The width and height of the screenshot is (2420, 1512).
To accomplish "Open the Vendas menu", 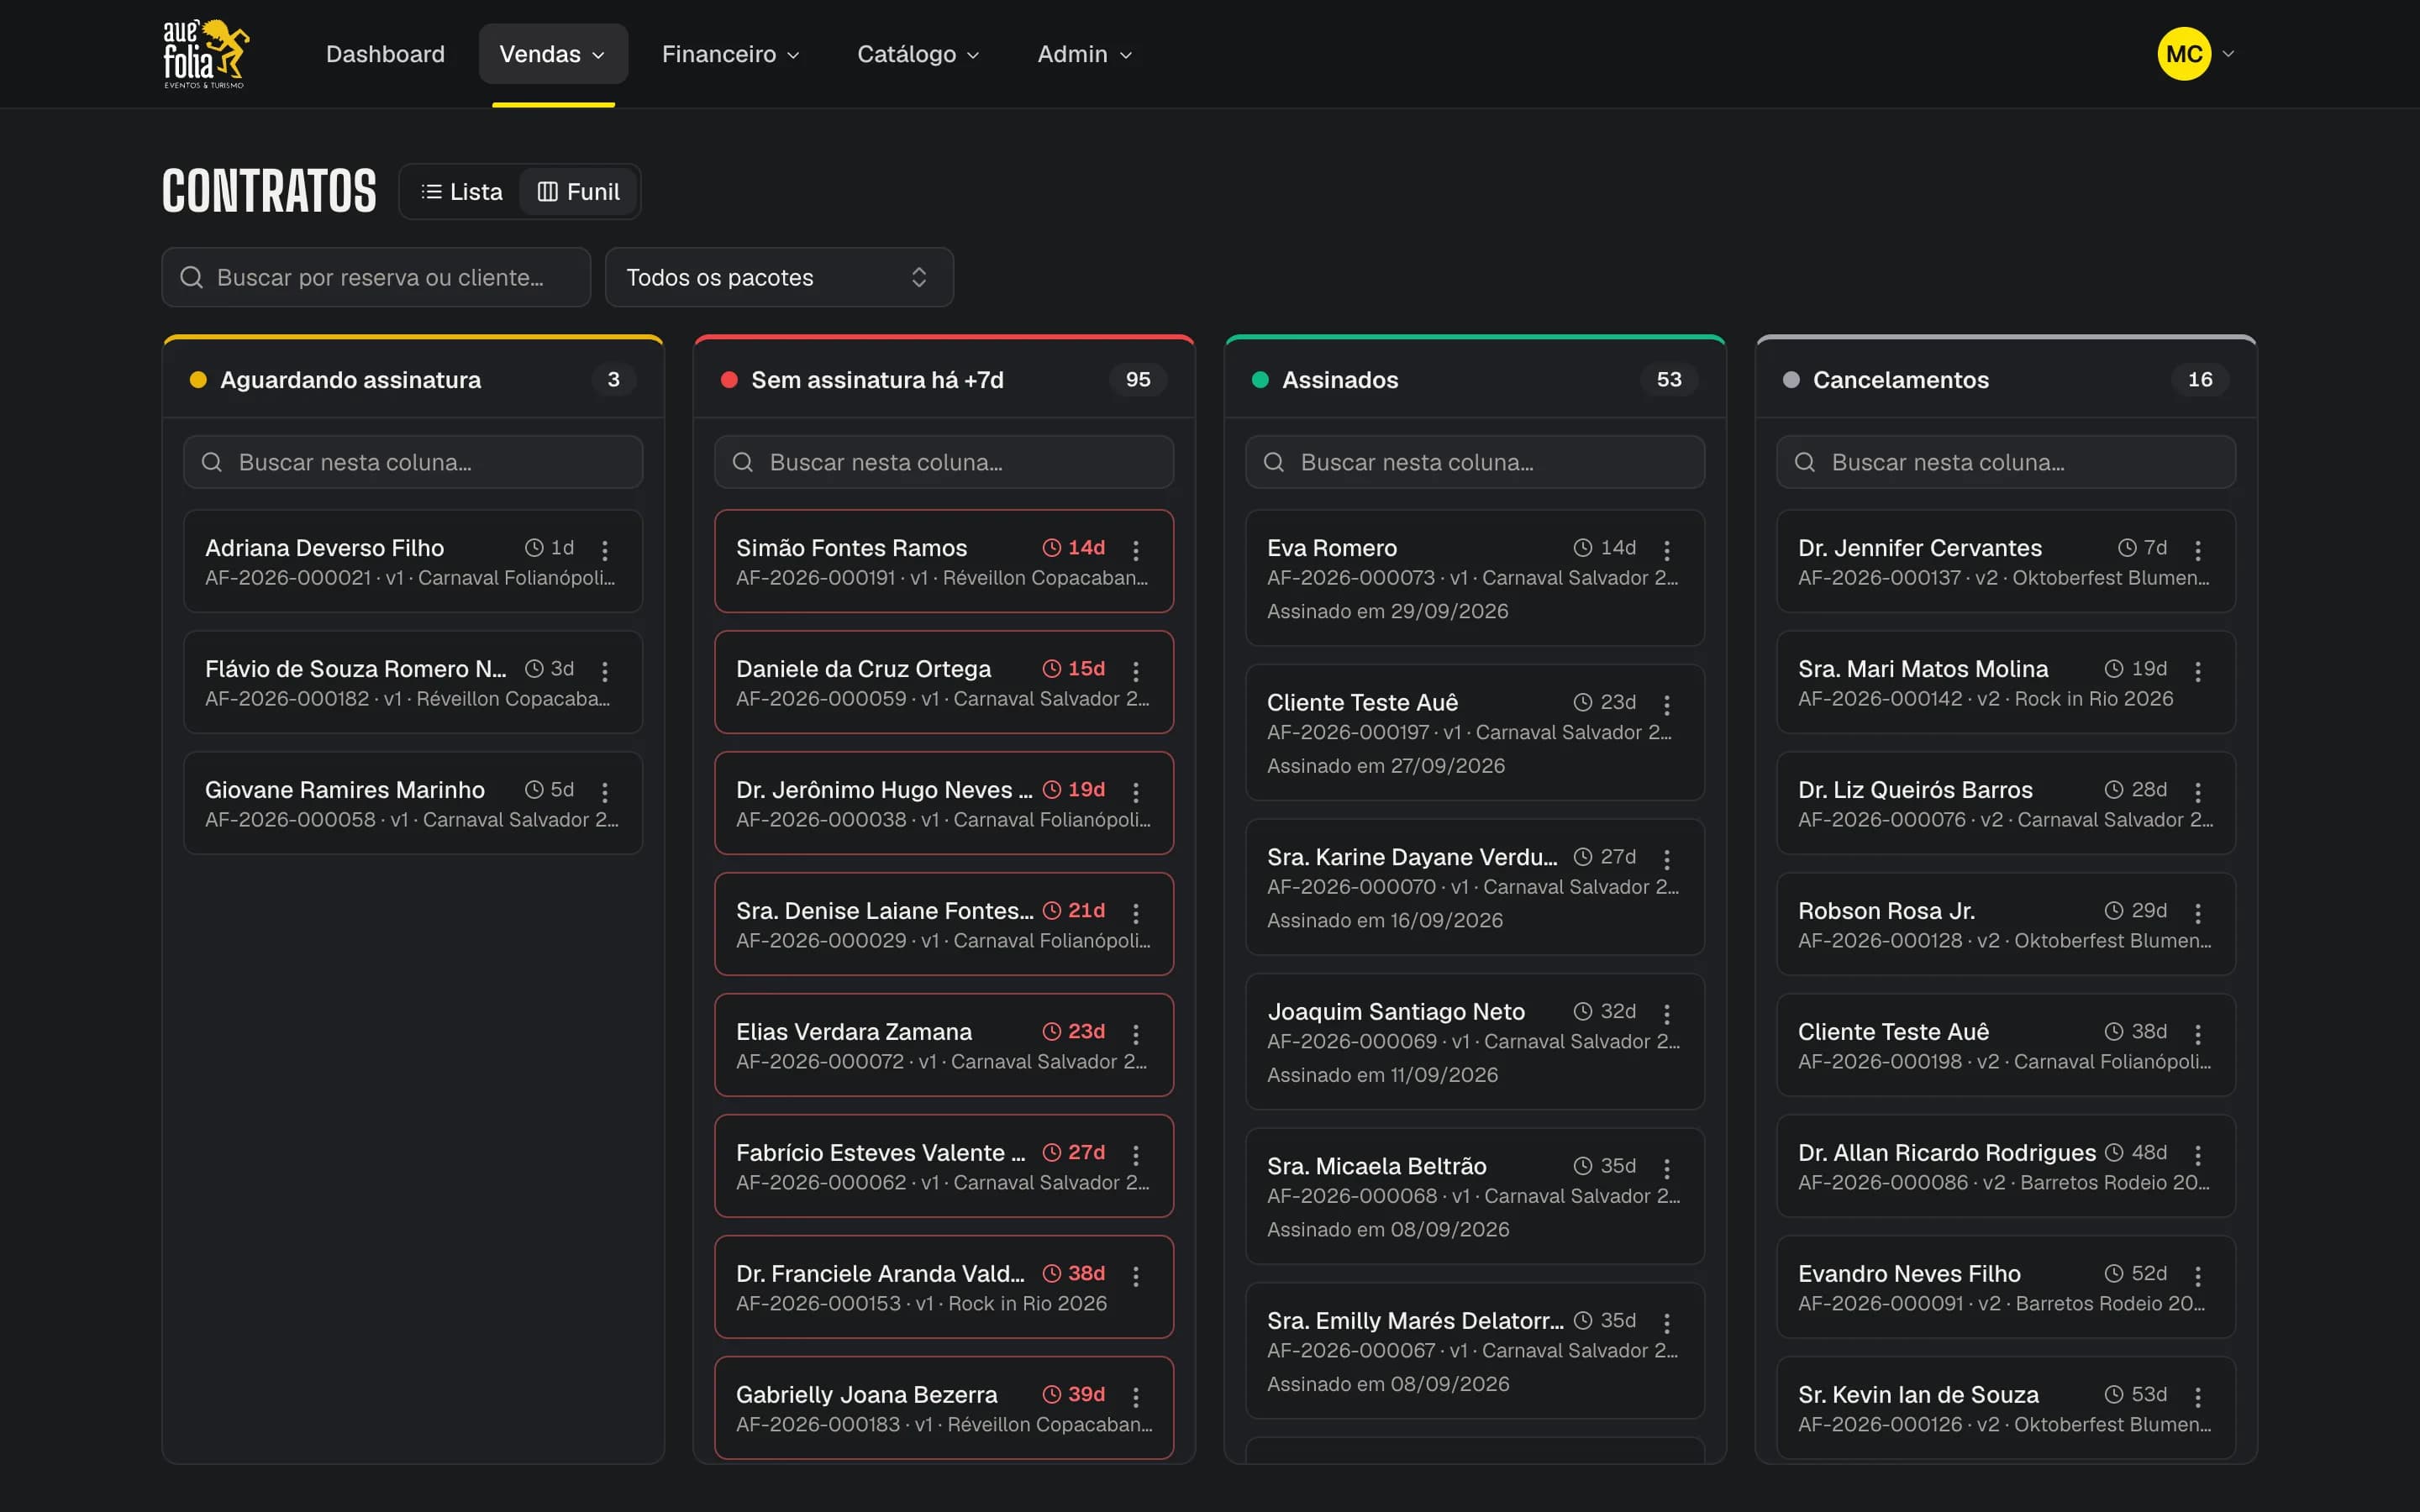I will coord(553,54).
